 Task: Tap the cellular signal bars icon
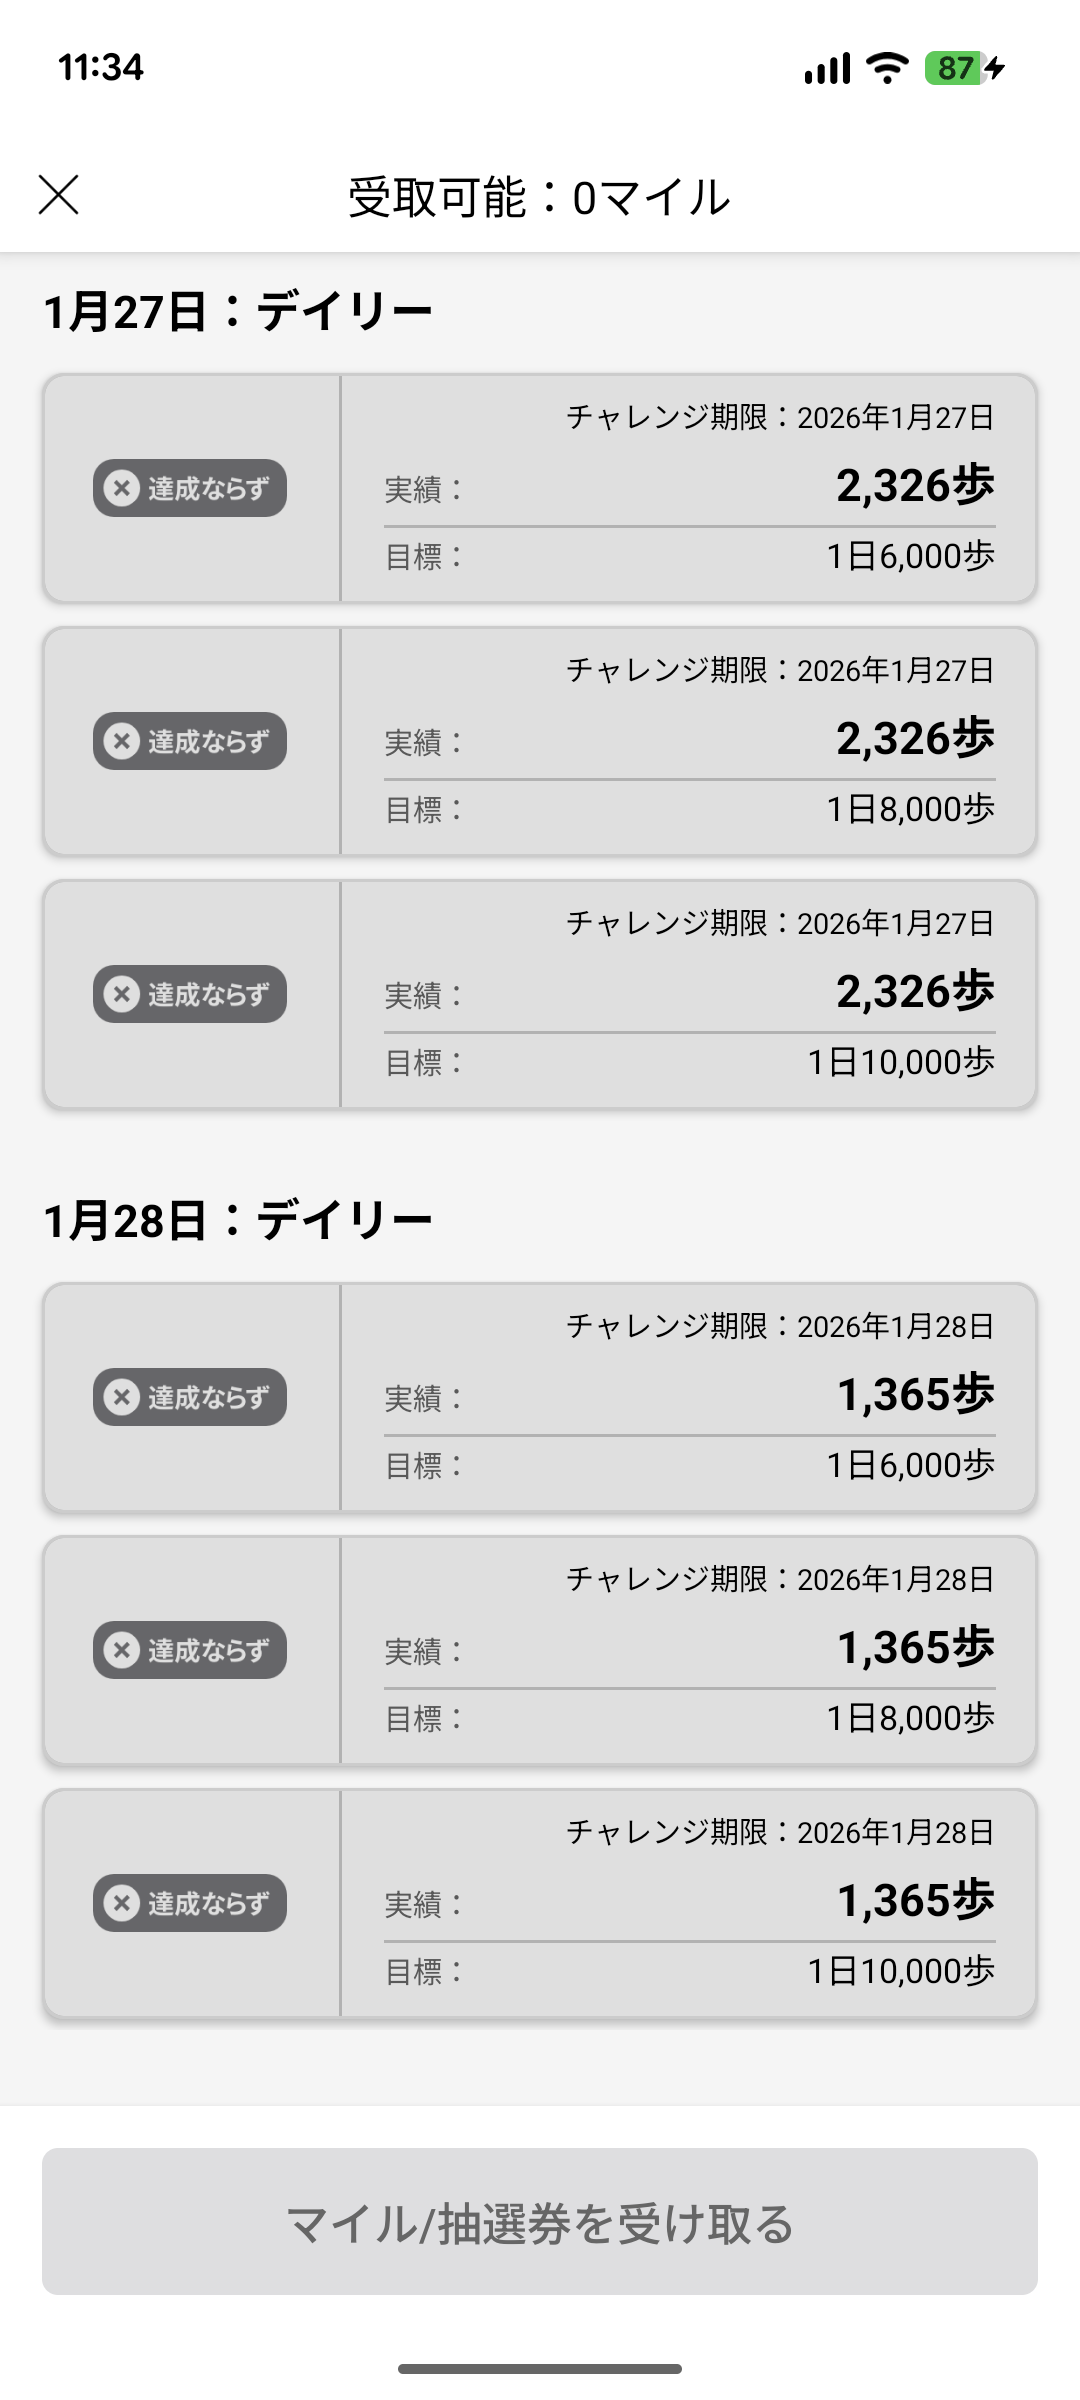tap(827, 68)
